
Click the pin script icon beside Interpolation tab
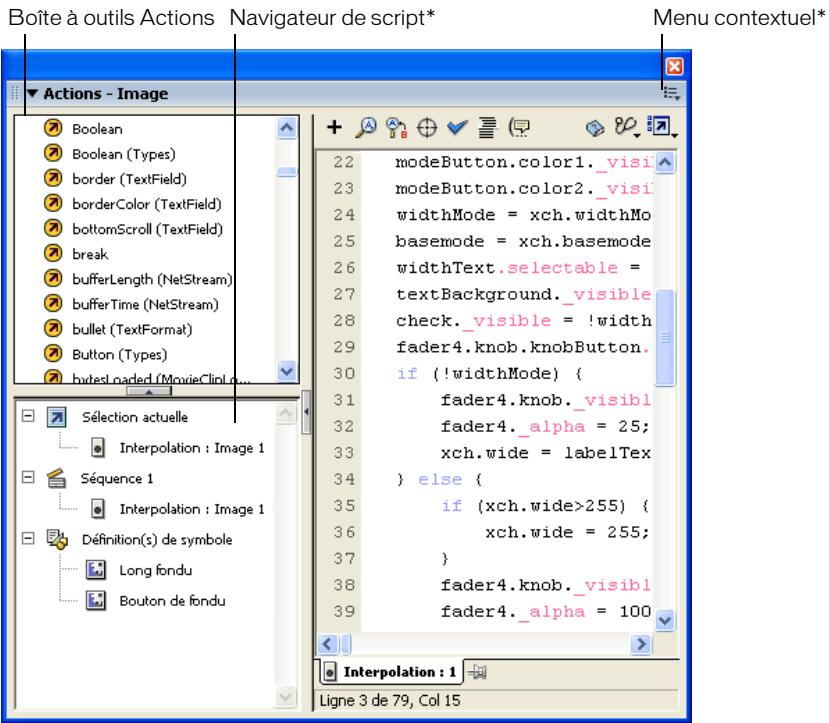coord(477,672)
